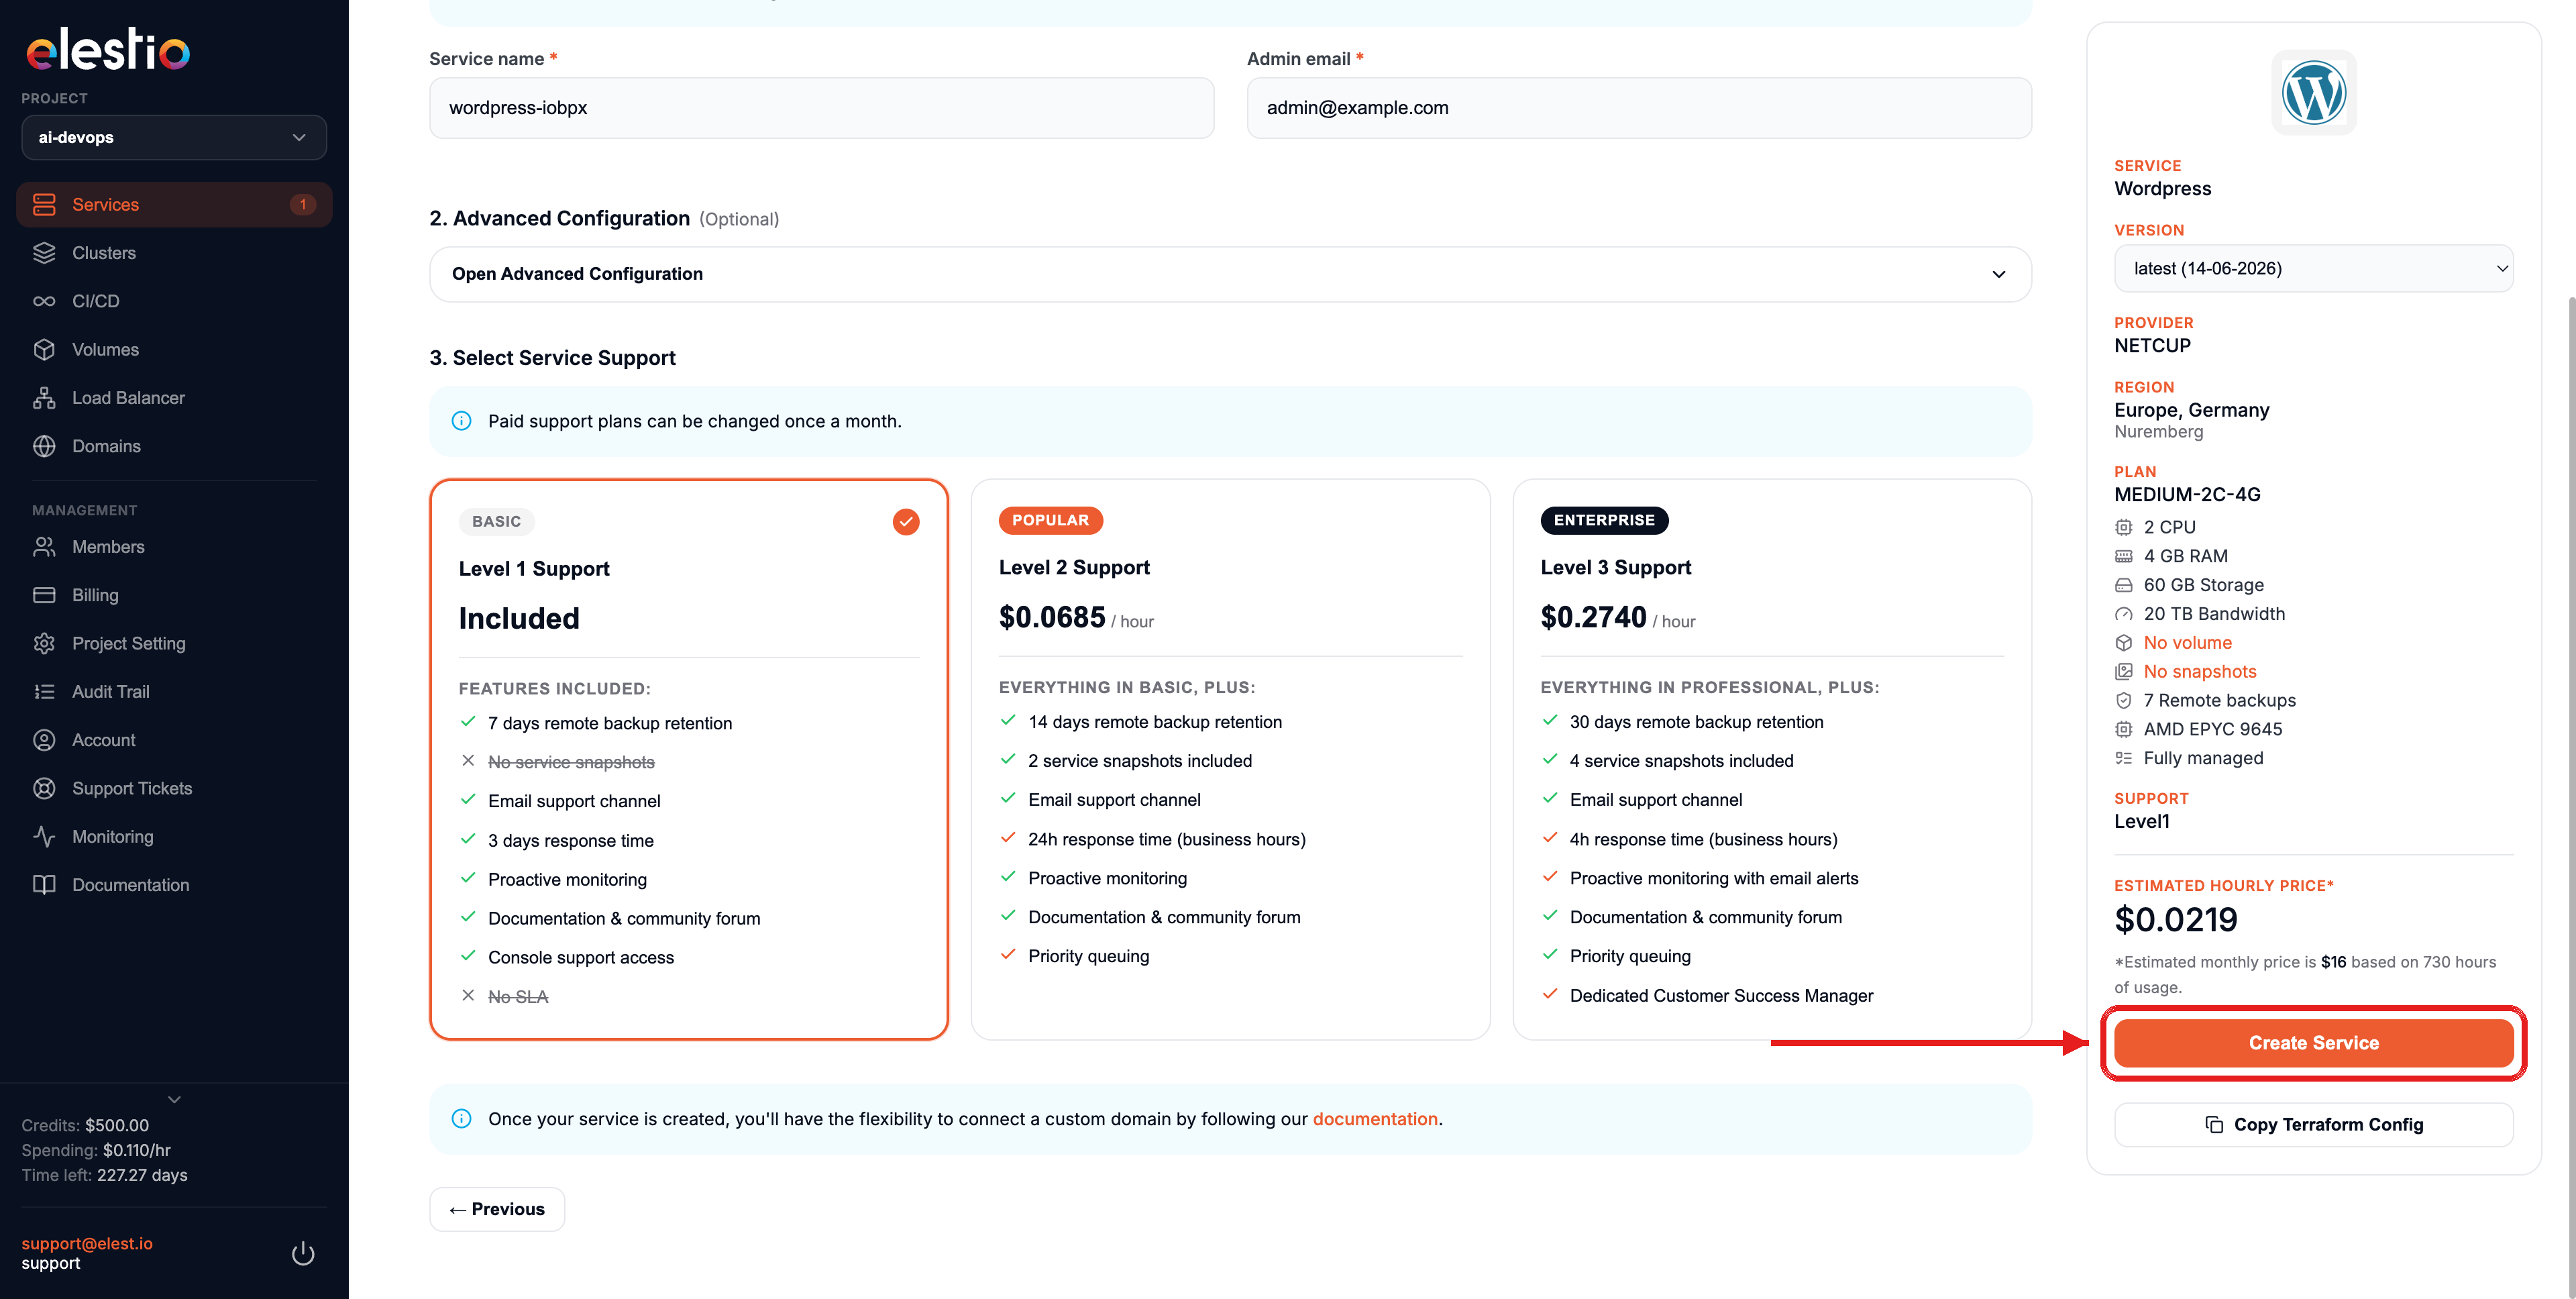Select the Enterprise Level 3 Support plan
Screen dimensions: 2576x1299
pyautogui.click(x=1772, y=760)
